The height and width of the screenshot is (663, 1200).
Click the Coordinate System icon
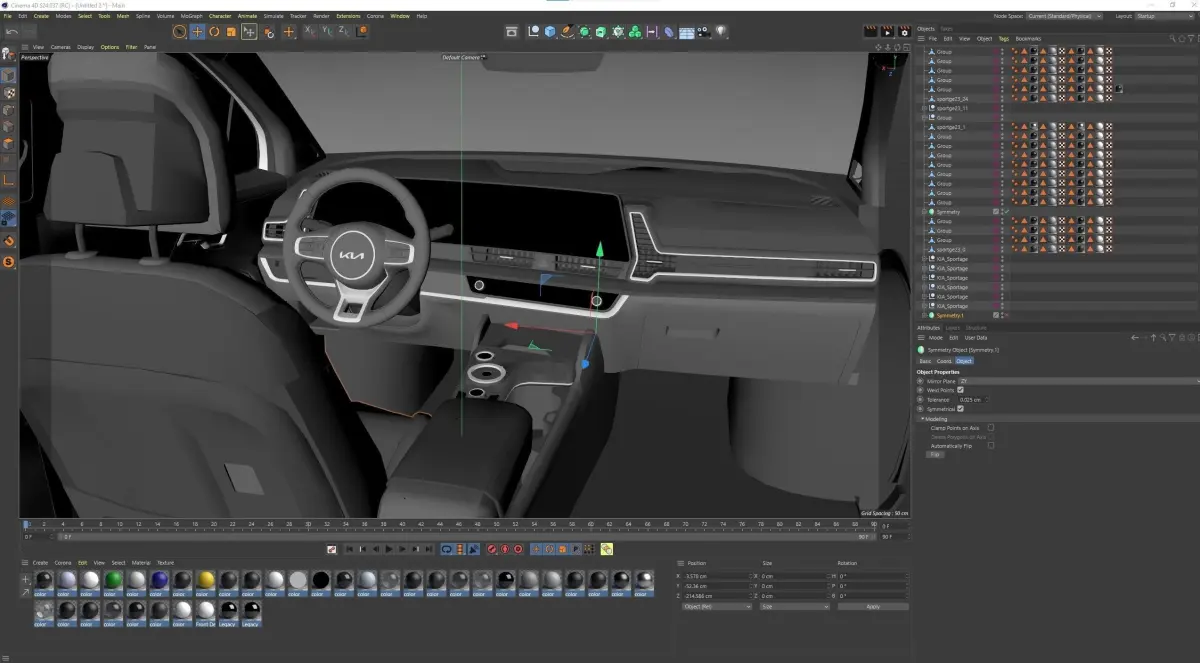pyautogui.click(x=361, y=32)
